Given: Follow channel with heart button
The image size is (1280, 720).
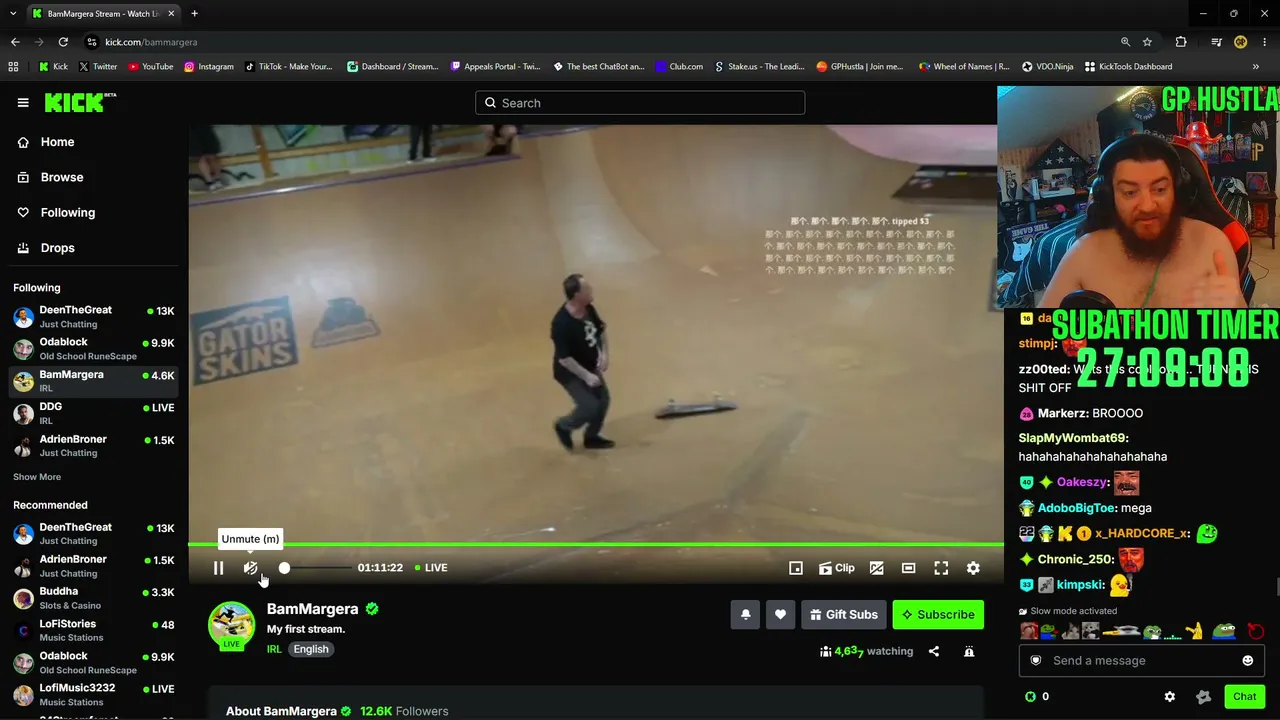Looking at the screenshot, I should click(x=780, y=615).
